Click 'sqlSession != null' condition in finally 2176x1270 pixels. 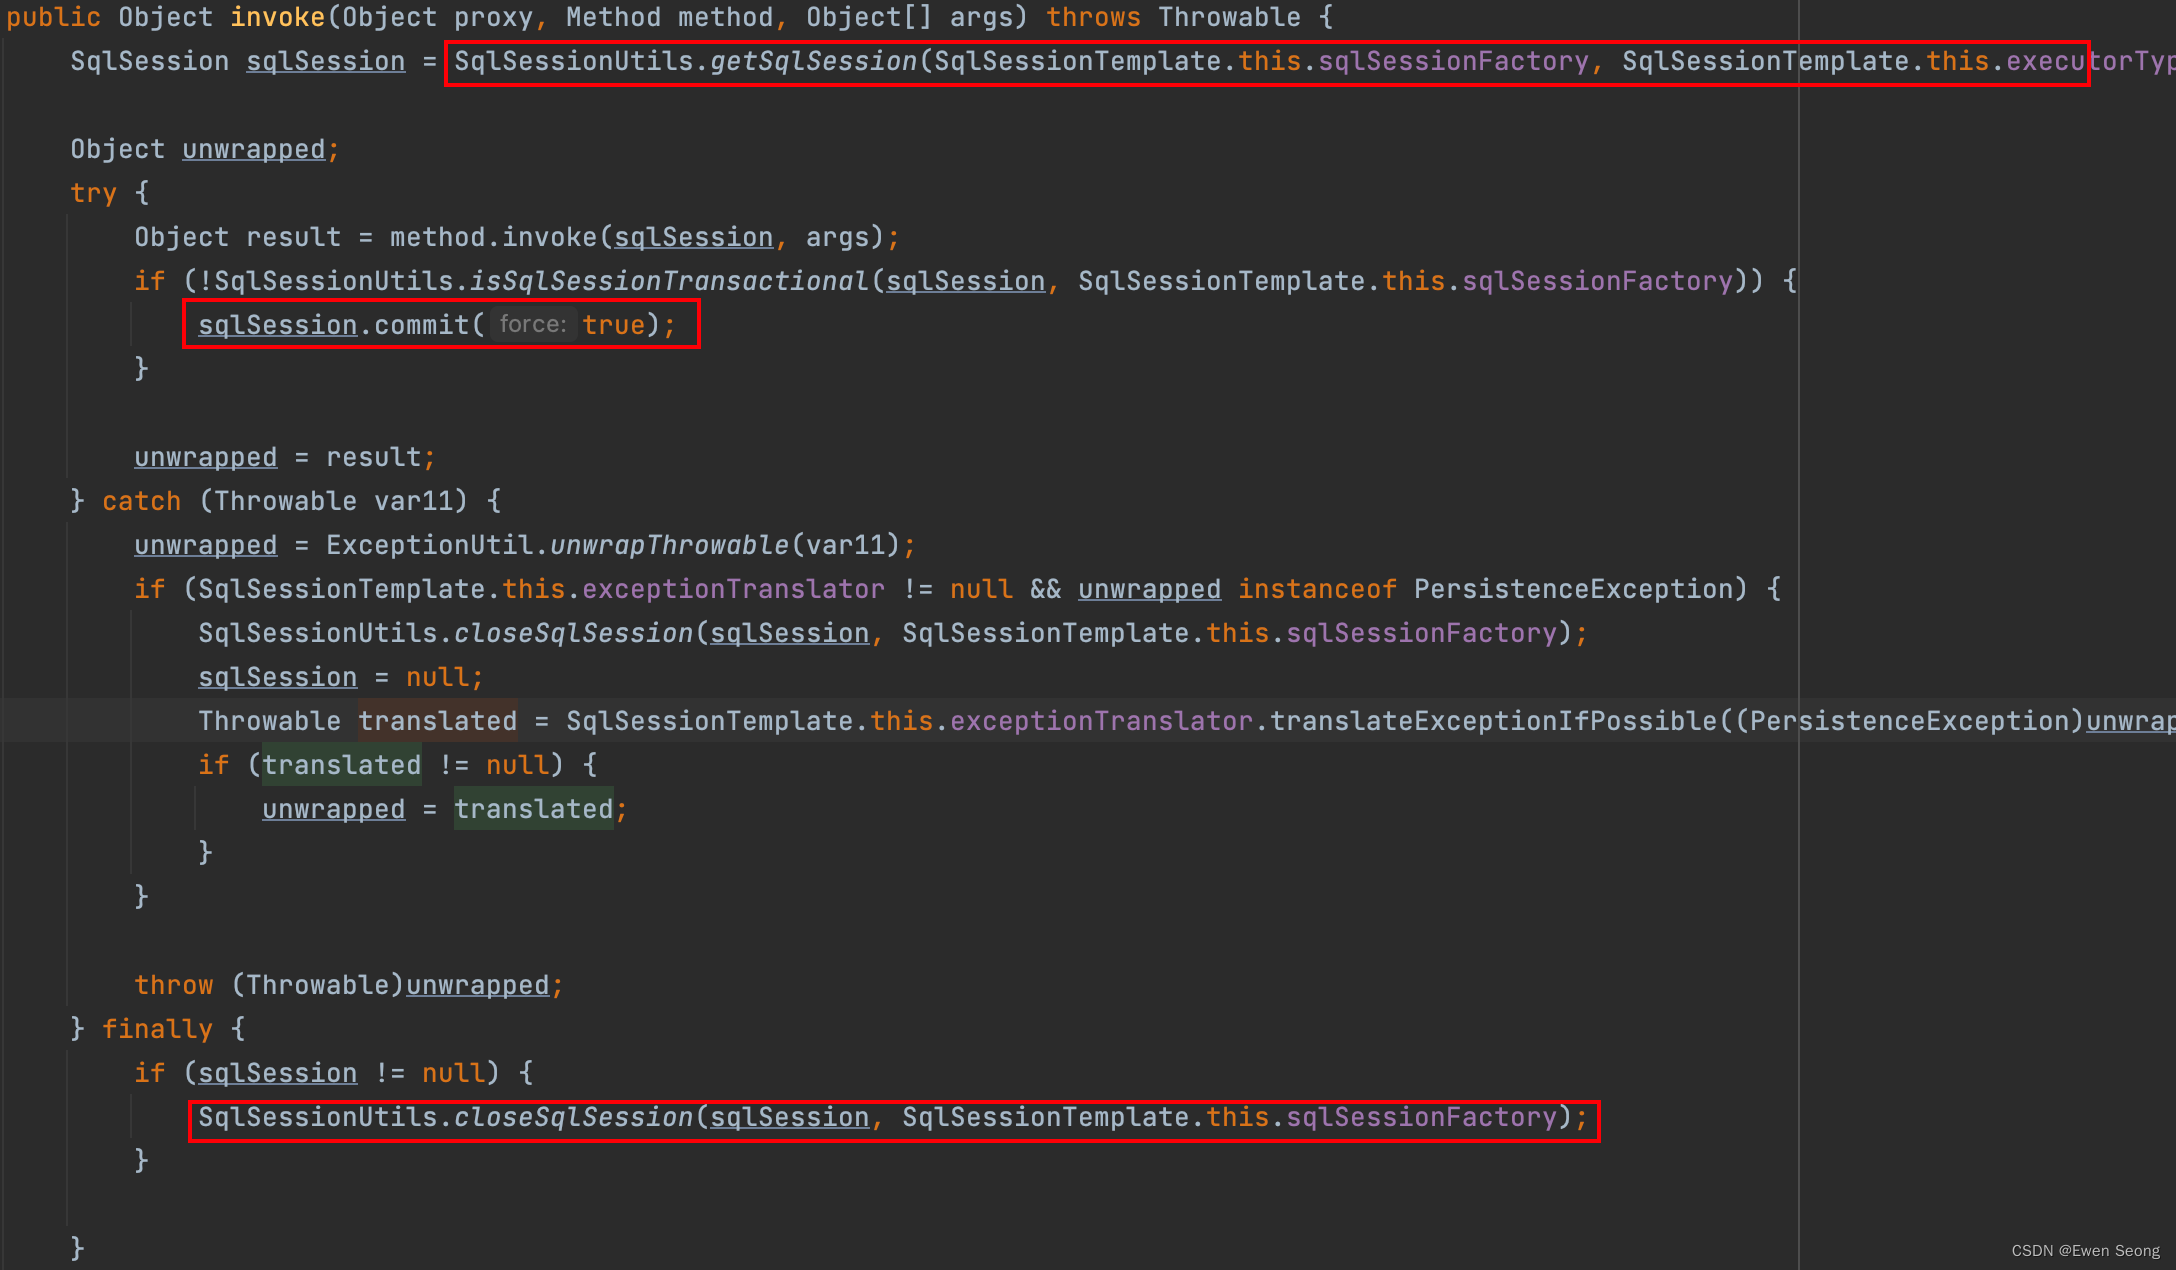pos(341,1073)
